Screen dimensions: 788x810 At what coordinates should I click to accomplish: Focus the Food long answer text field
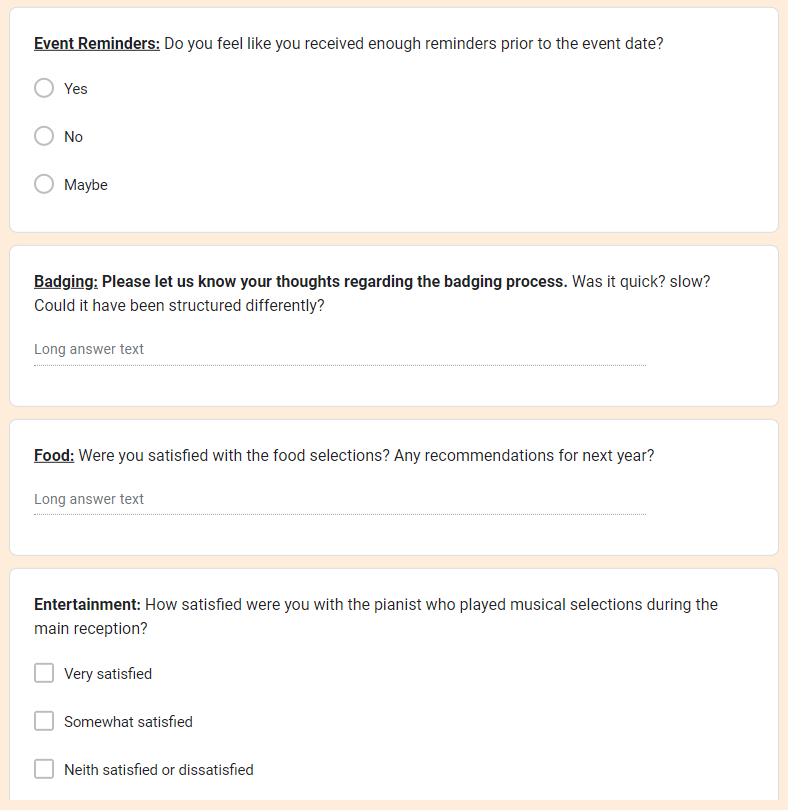(339, 500)
